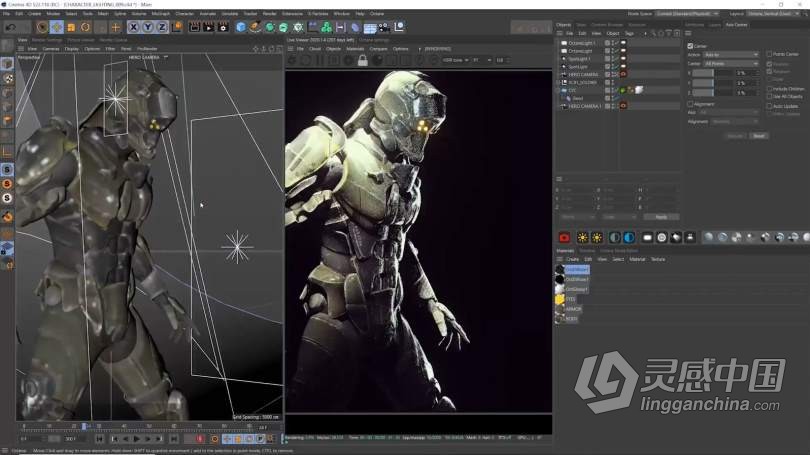Select the Rotate tool in the top toolbar
The height and width of the screenshot is (455, 810).
pos(85,27)
